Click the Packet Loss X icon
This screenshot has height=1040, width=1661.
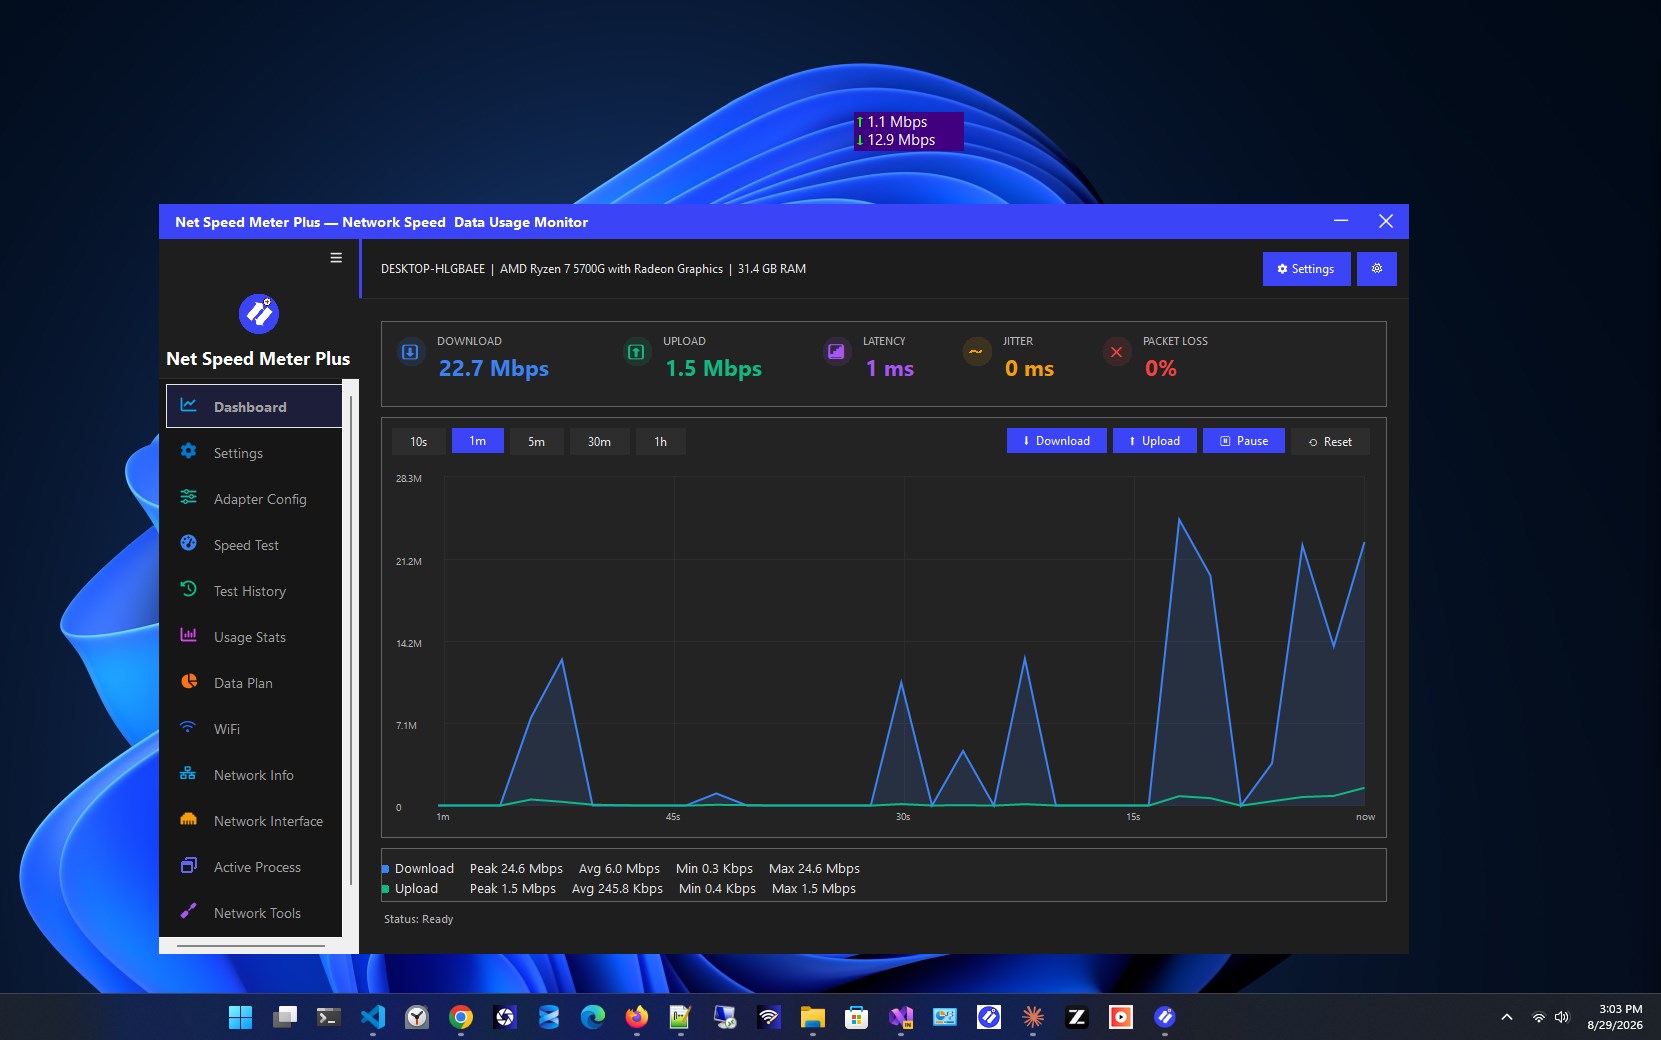1116,352
